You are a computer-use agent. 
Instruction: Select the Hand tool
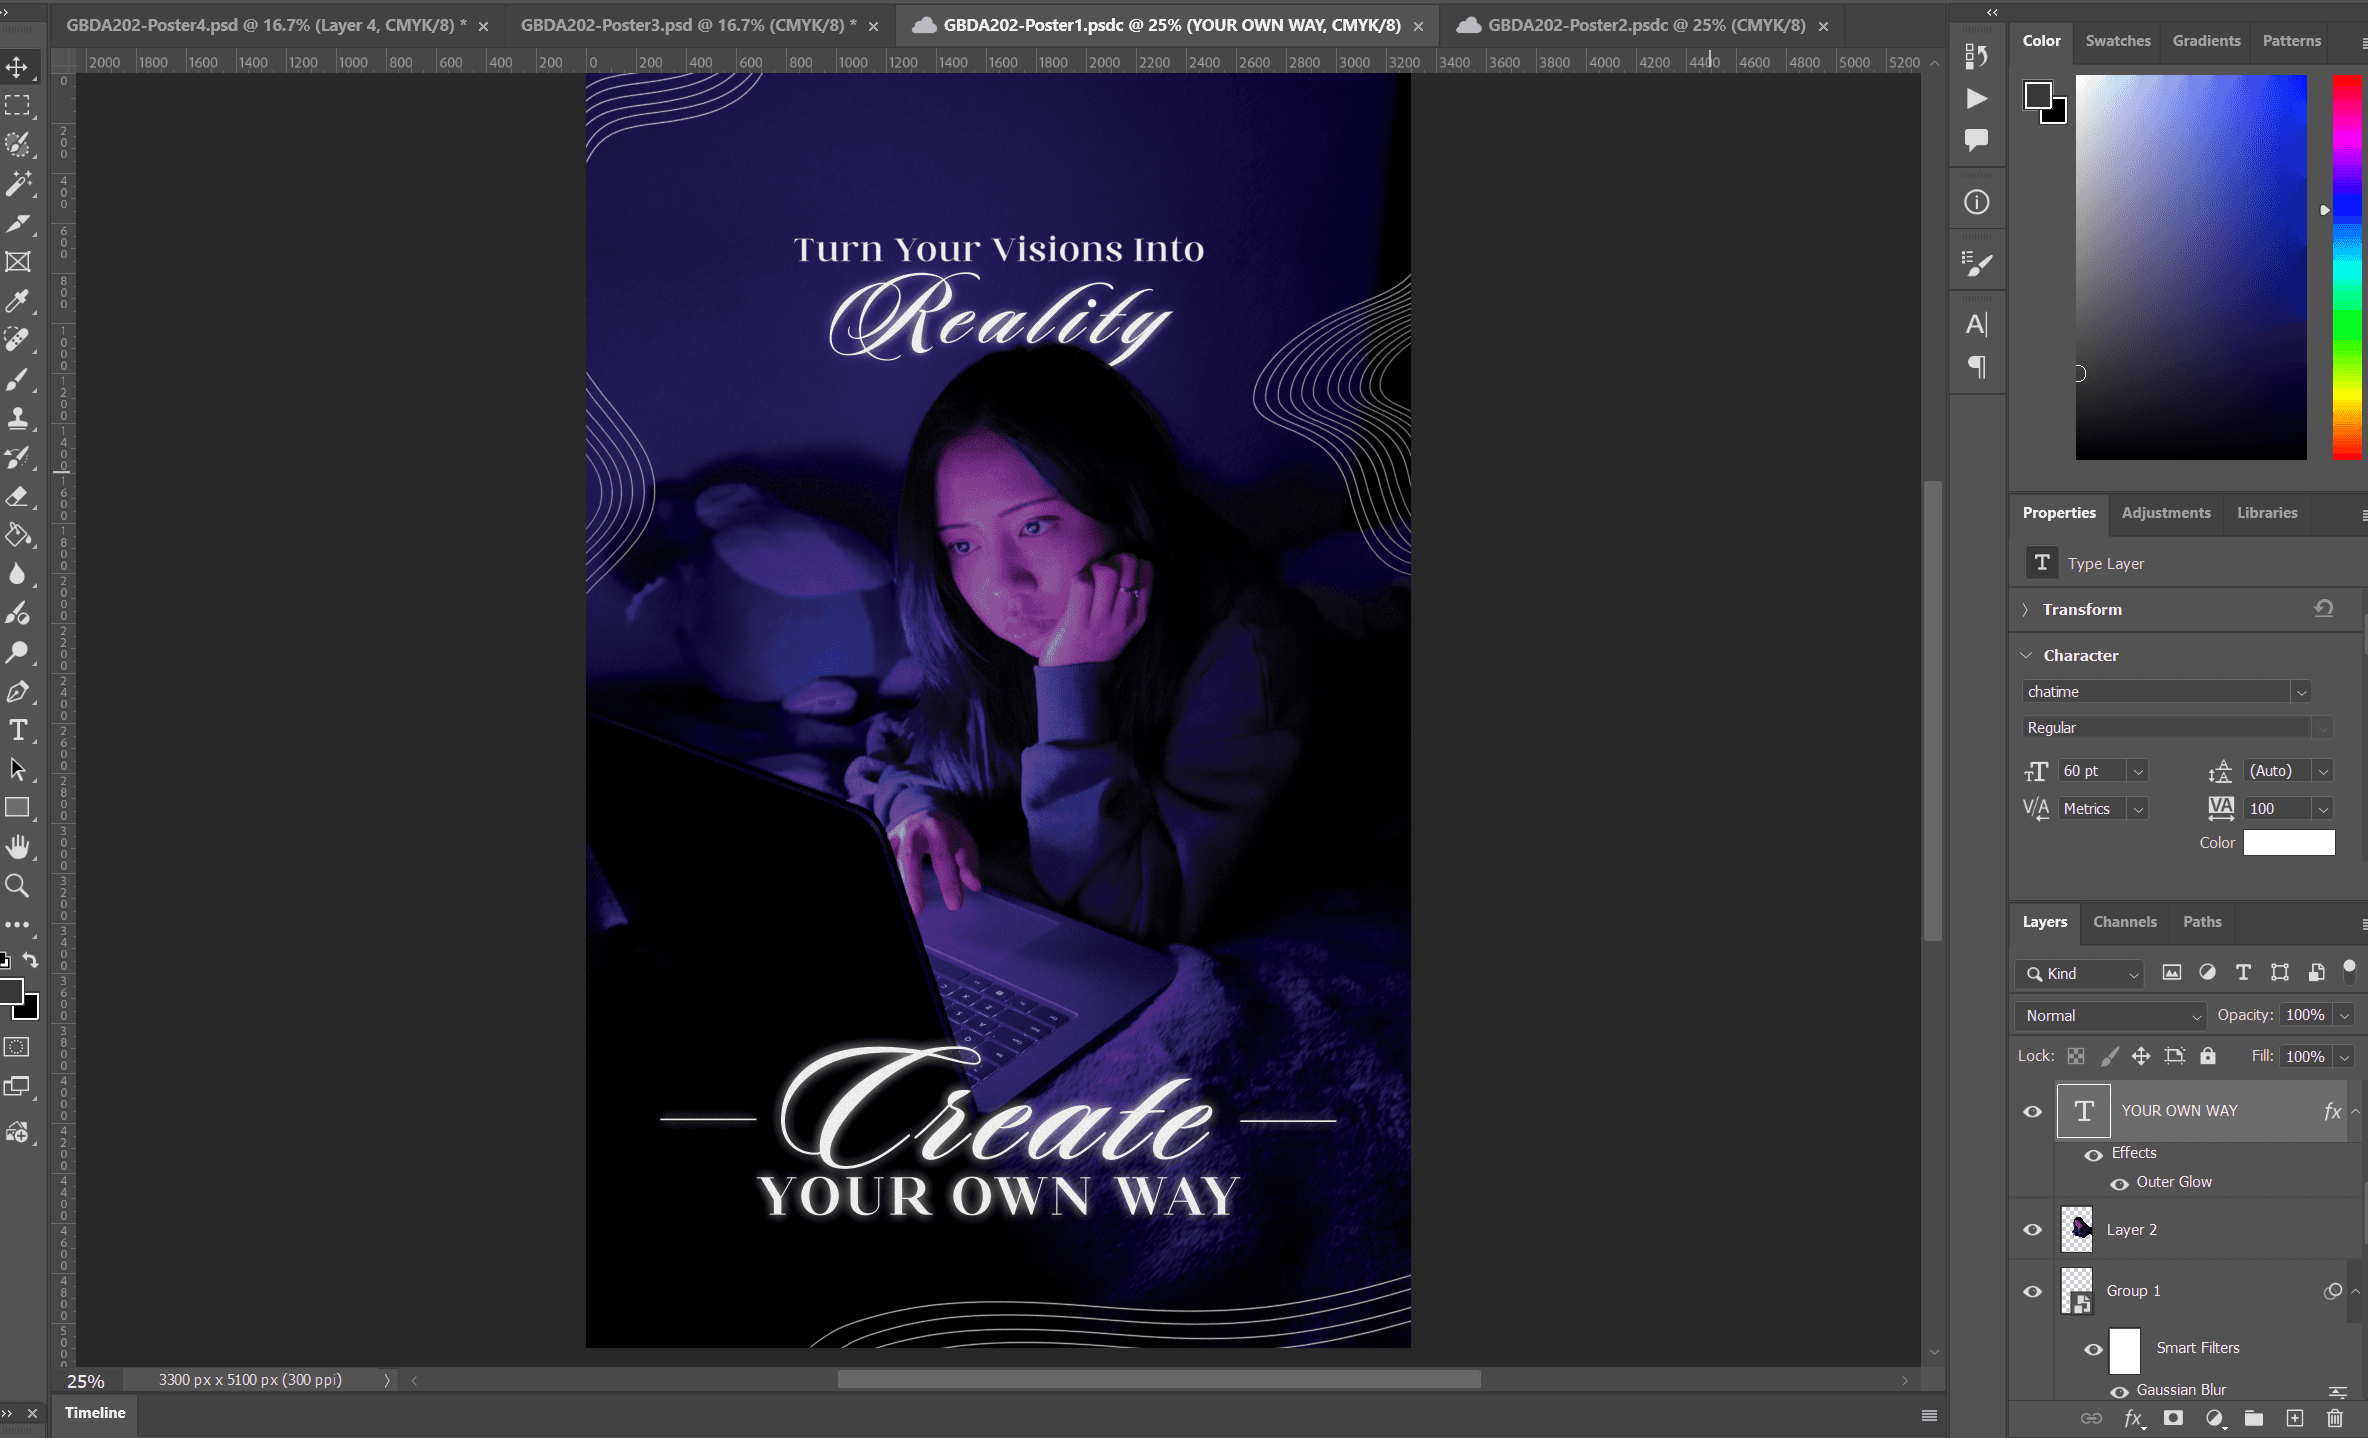tap(17, 847)
